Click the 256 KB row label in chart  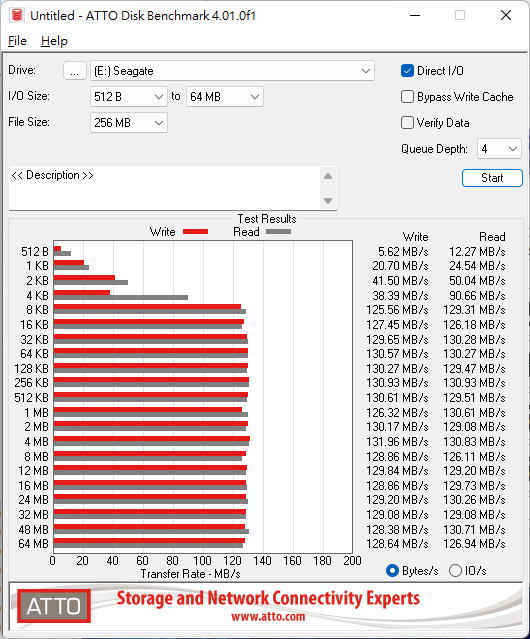pos(31,383)
